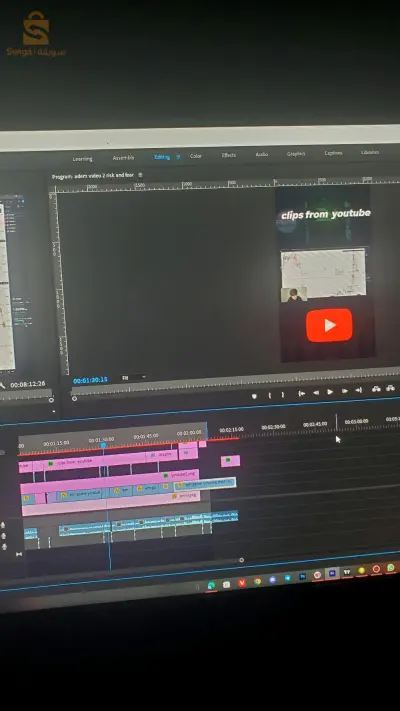Open WhatsApp from the taskbar
The width and height of the screenshot is (400, 711).
click(x=390, y=567)
